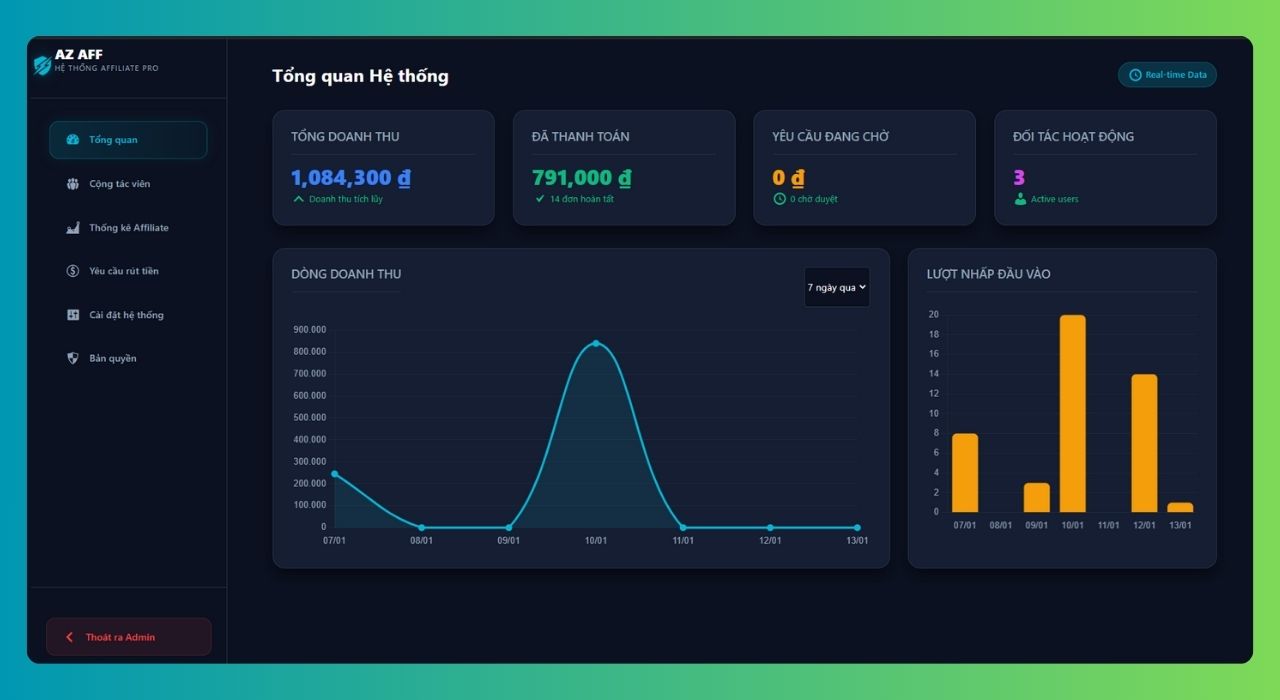Select the settings icon for Cài đặt hệ thống
Image resolution: width=1280 pixels, height=700 pixels.
[x=72, y=314]
